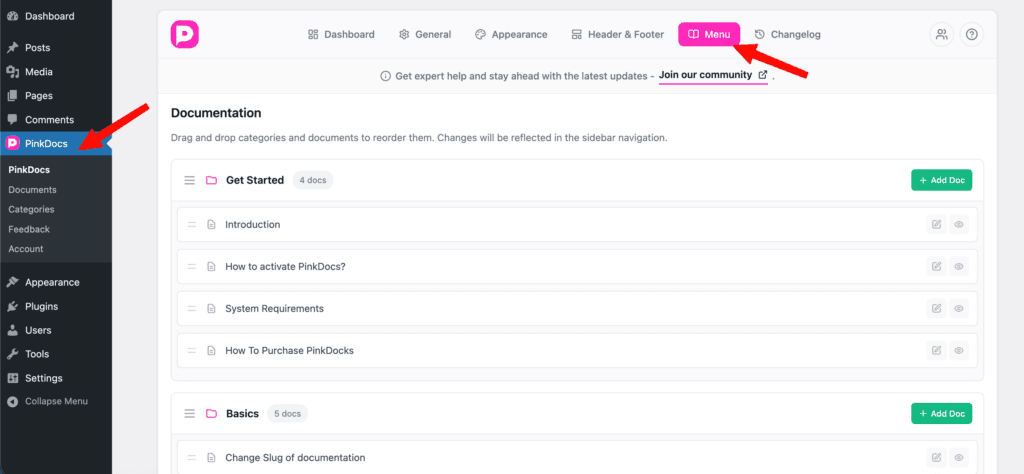
Task: Edit the System Requirements document
Action: pyautogui.click(x=936, y=309)
